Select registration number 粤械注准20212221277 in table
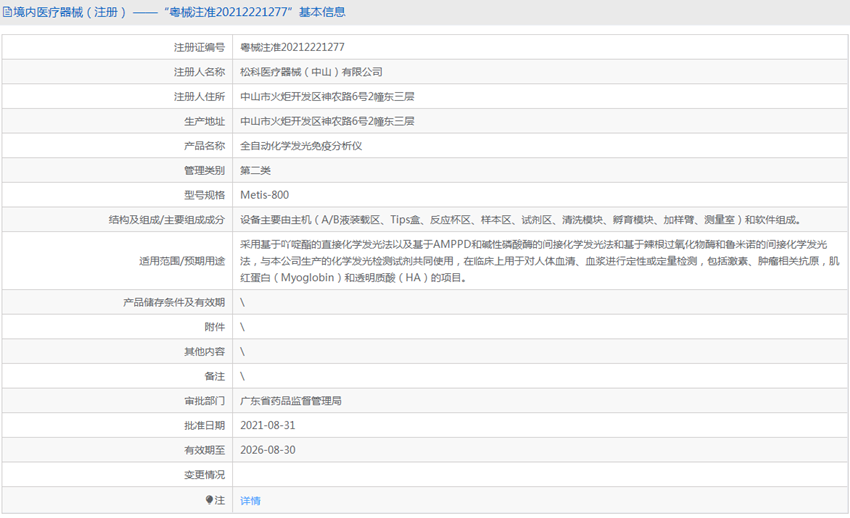Viewport: 850px width, 518px height. [292, 47]
